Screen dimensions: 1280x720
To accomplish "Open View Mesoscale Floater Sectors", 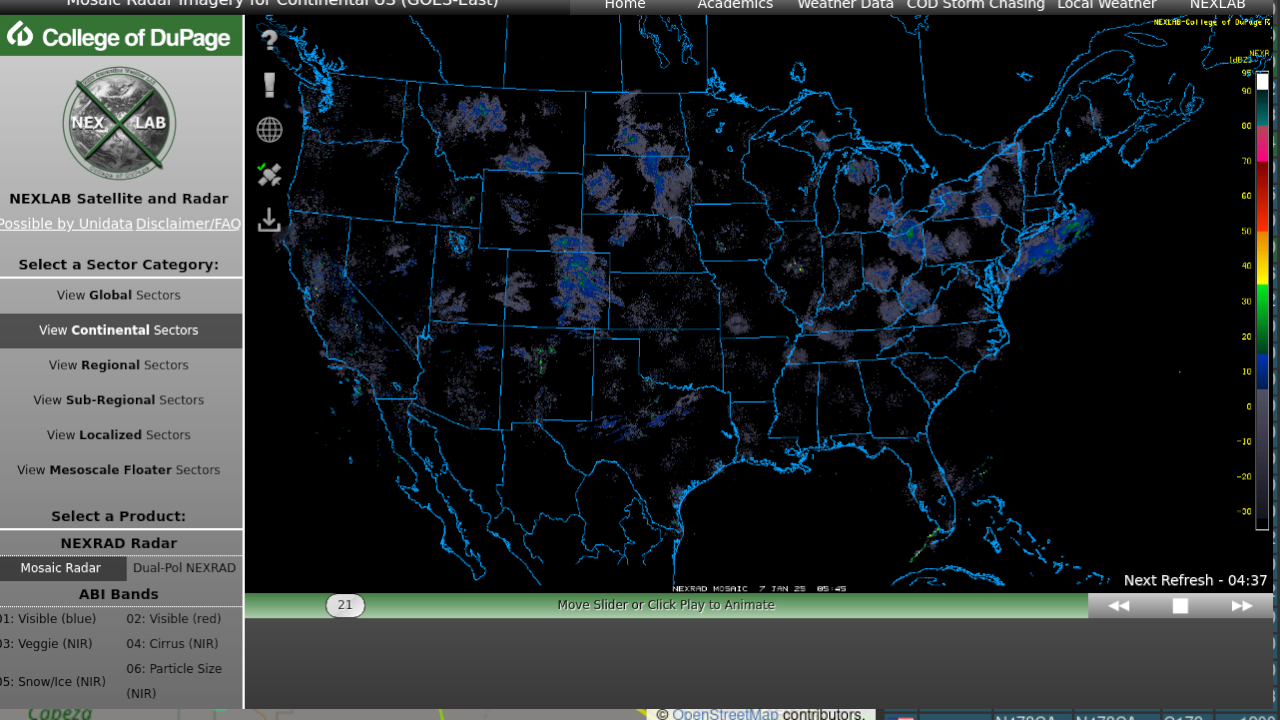I will pos(119,470).
